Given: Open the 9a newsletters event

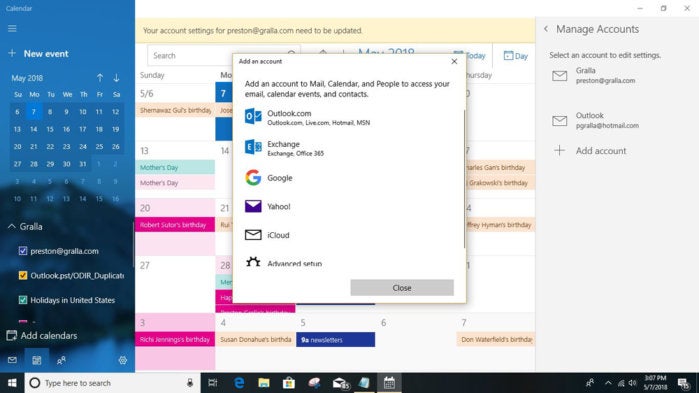Looking at the screenshot, I should click(336, 340).
